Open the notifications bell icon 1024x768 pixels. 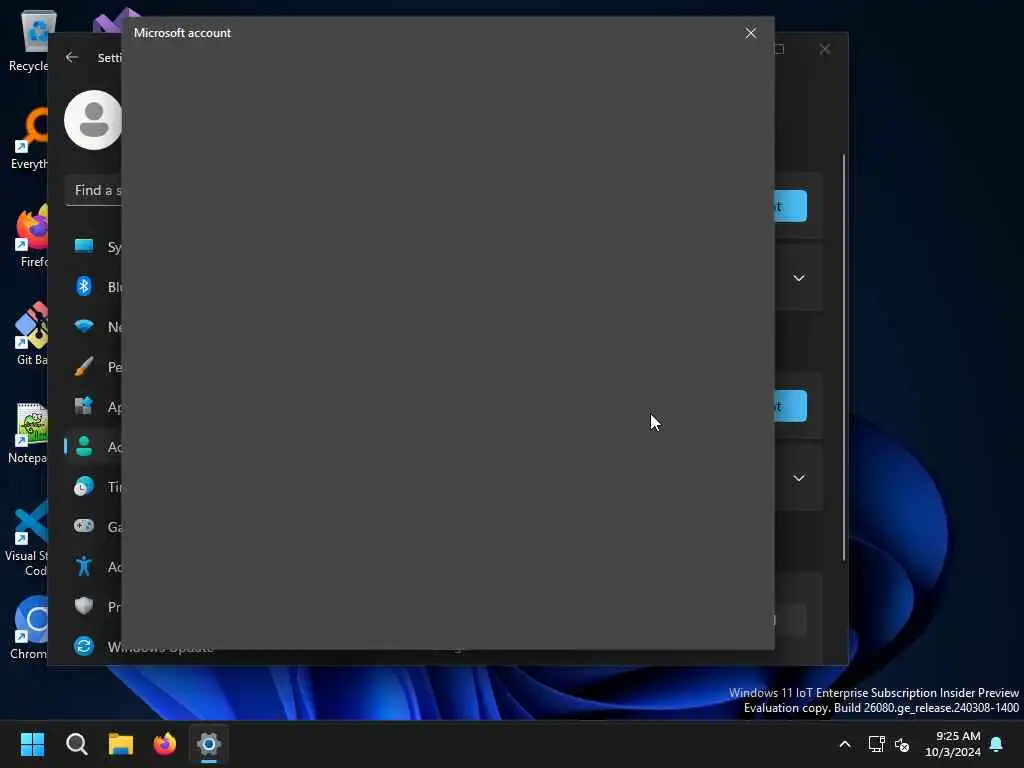tap(997, 744)
